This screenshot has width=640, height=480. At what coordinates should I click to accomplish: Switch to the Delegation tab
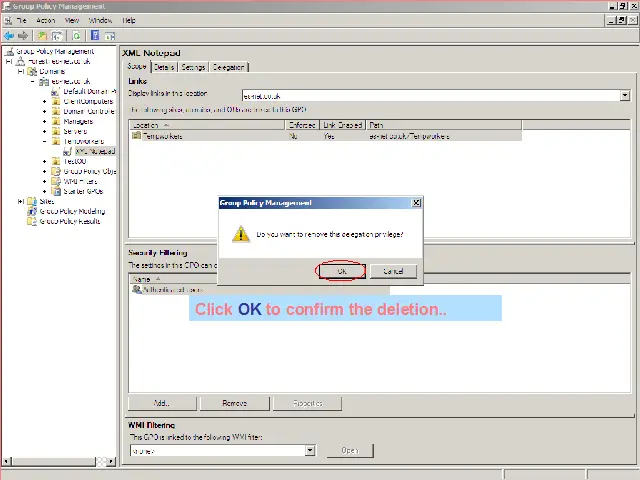tap(229, 67)
